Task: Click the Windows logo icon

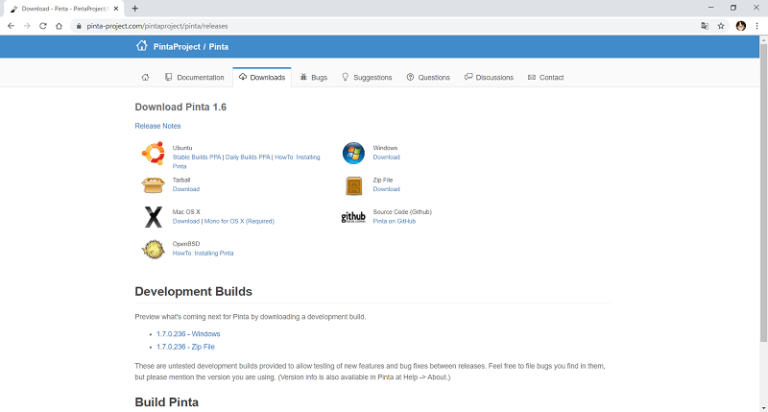Action: (x=353, y=153)
